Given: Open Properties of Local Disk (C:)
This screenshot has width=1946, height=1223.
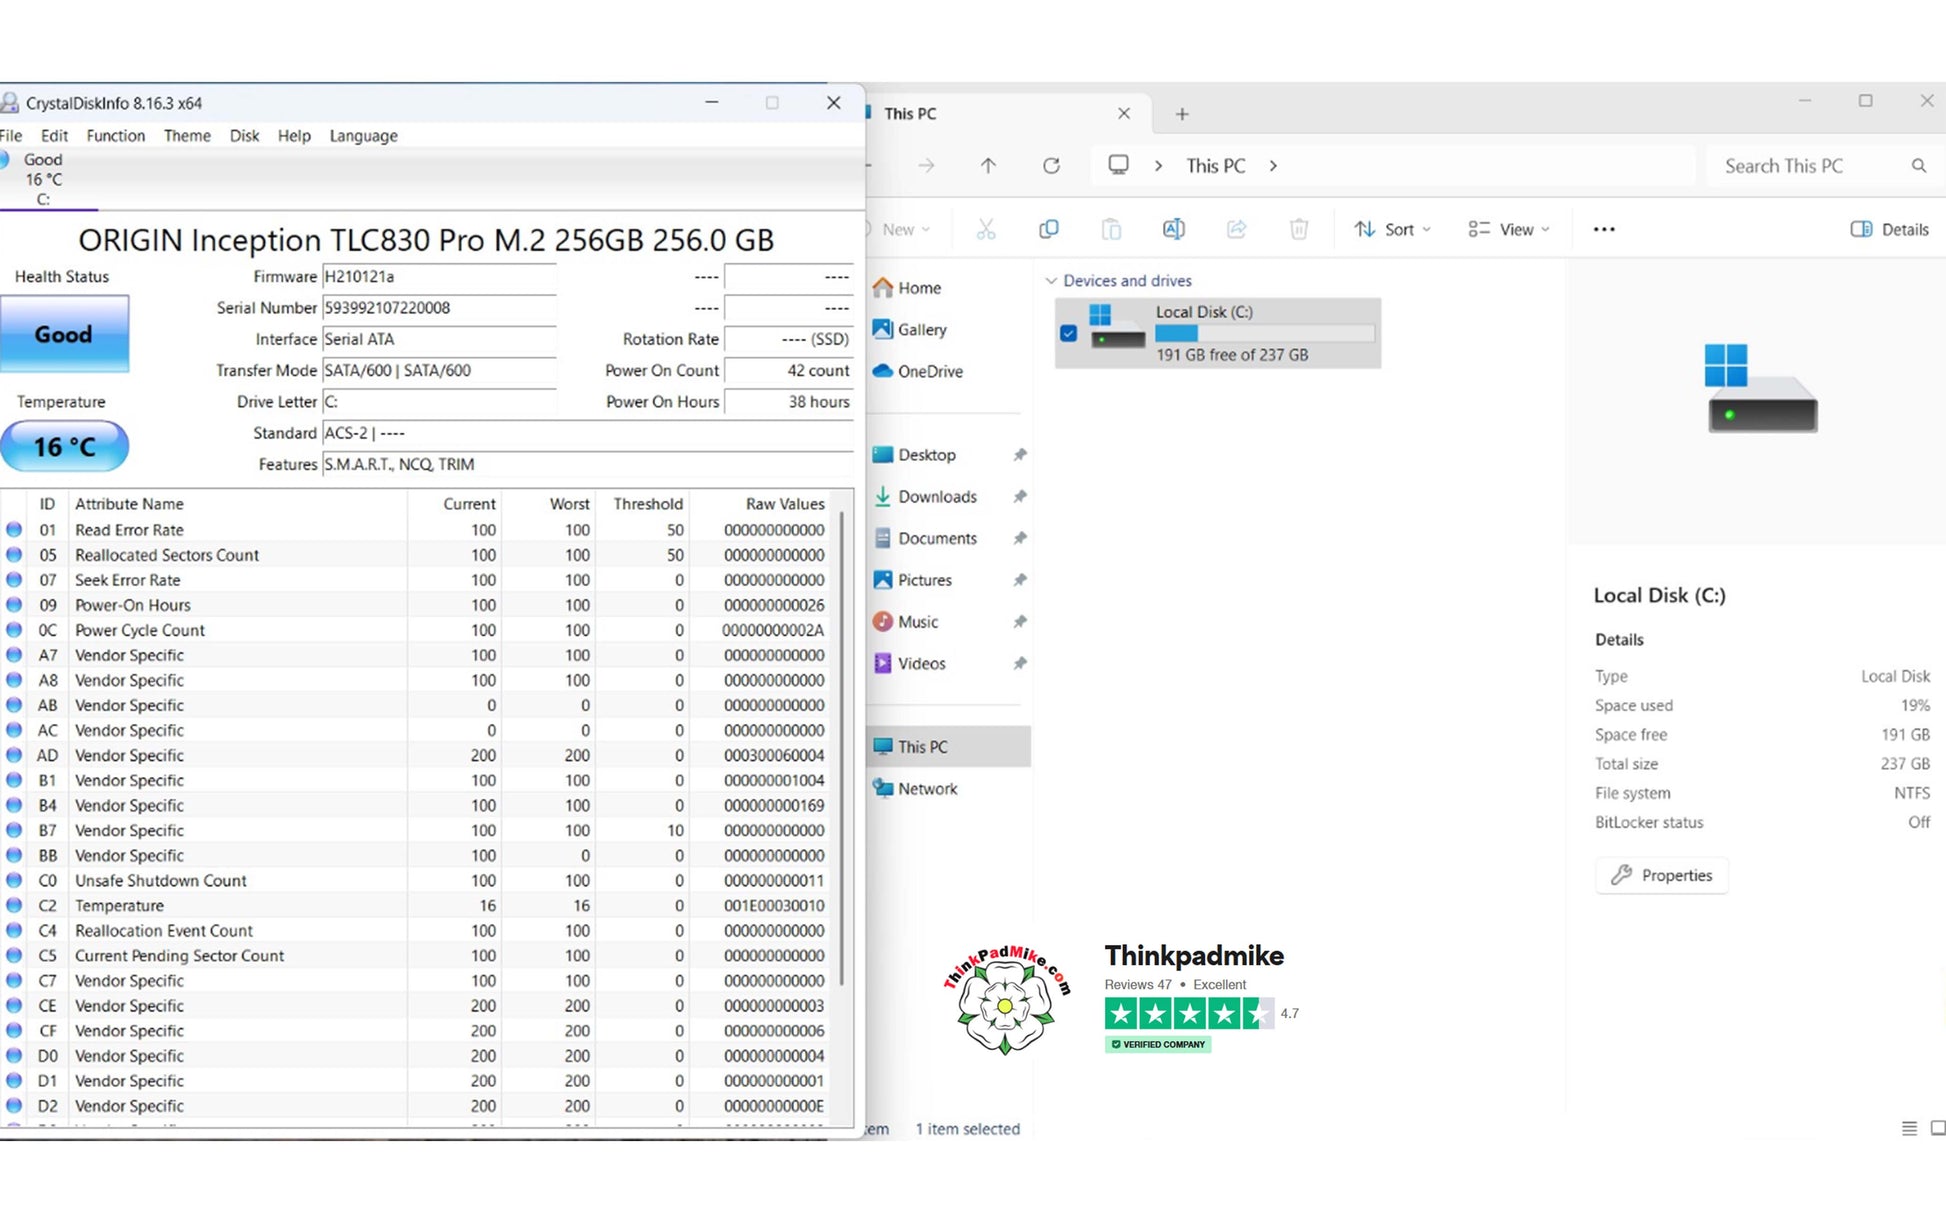Looking at the screenshot, I should 1662,875.
